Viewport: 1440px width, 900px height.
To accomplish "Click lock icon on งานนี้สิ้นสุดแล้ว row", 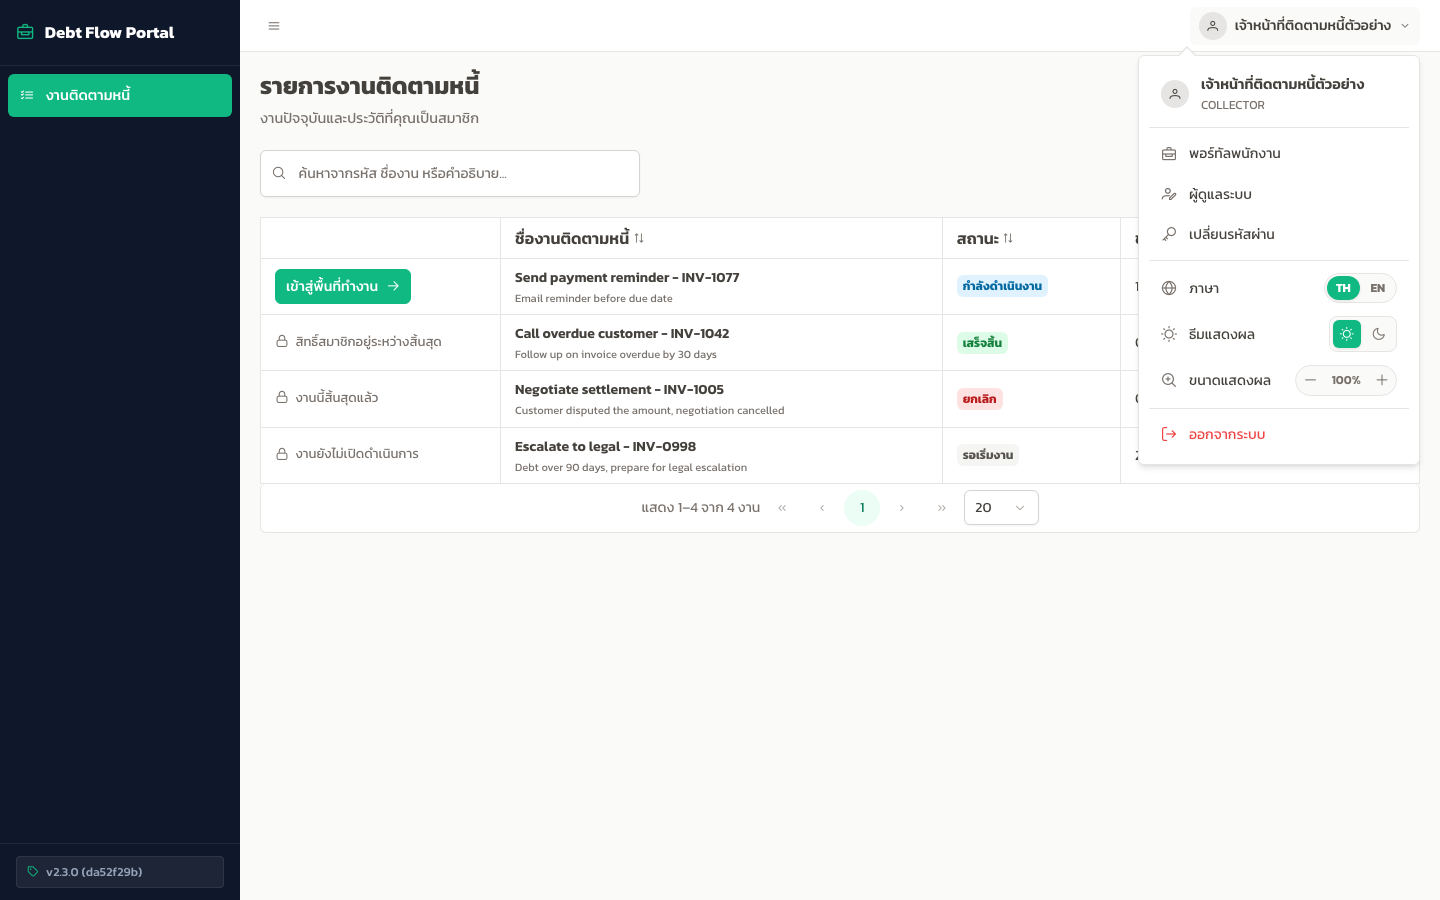I will [282, 397].
